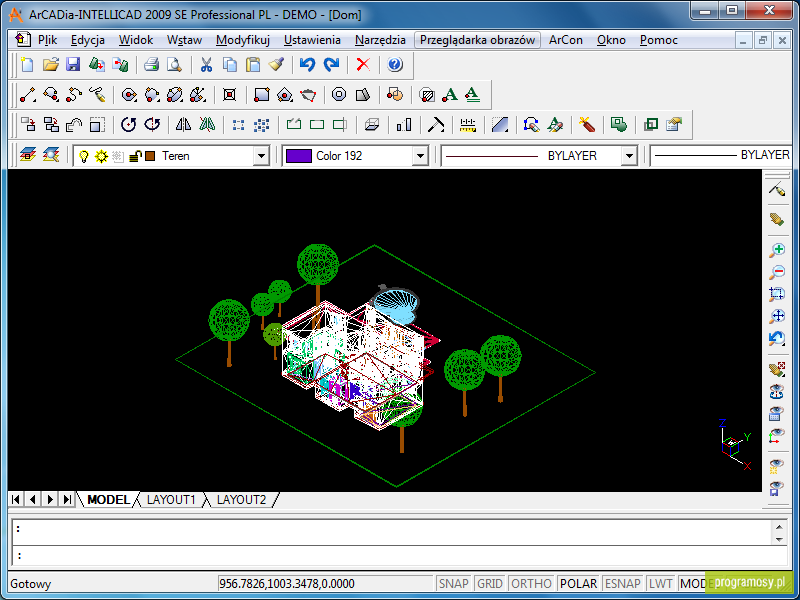
Task: Toggle LWT lineweight display in the status bar
Action: point(660,584)
